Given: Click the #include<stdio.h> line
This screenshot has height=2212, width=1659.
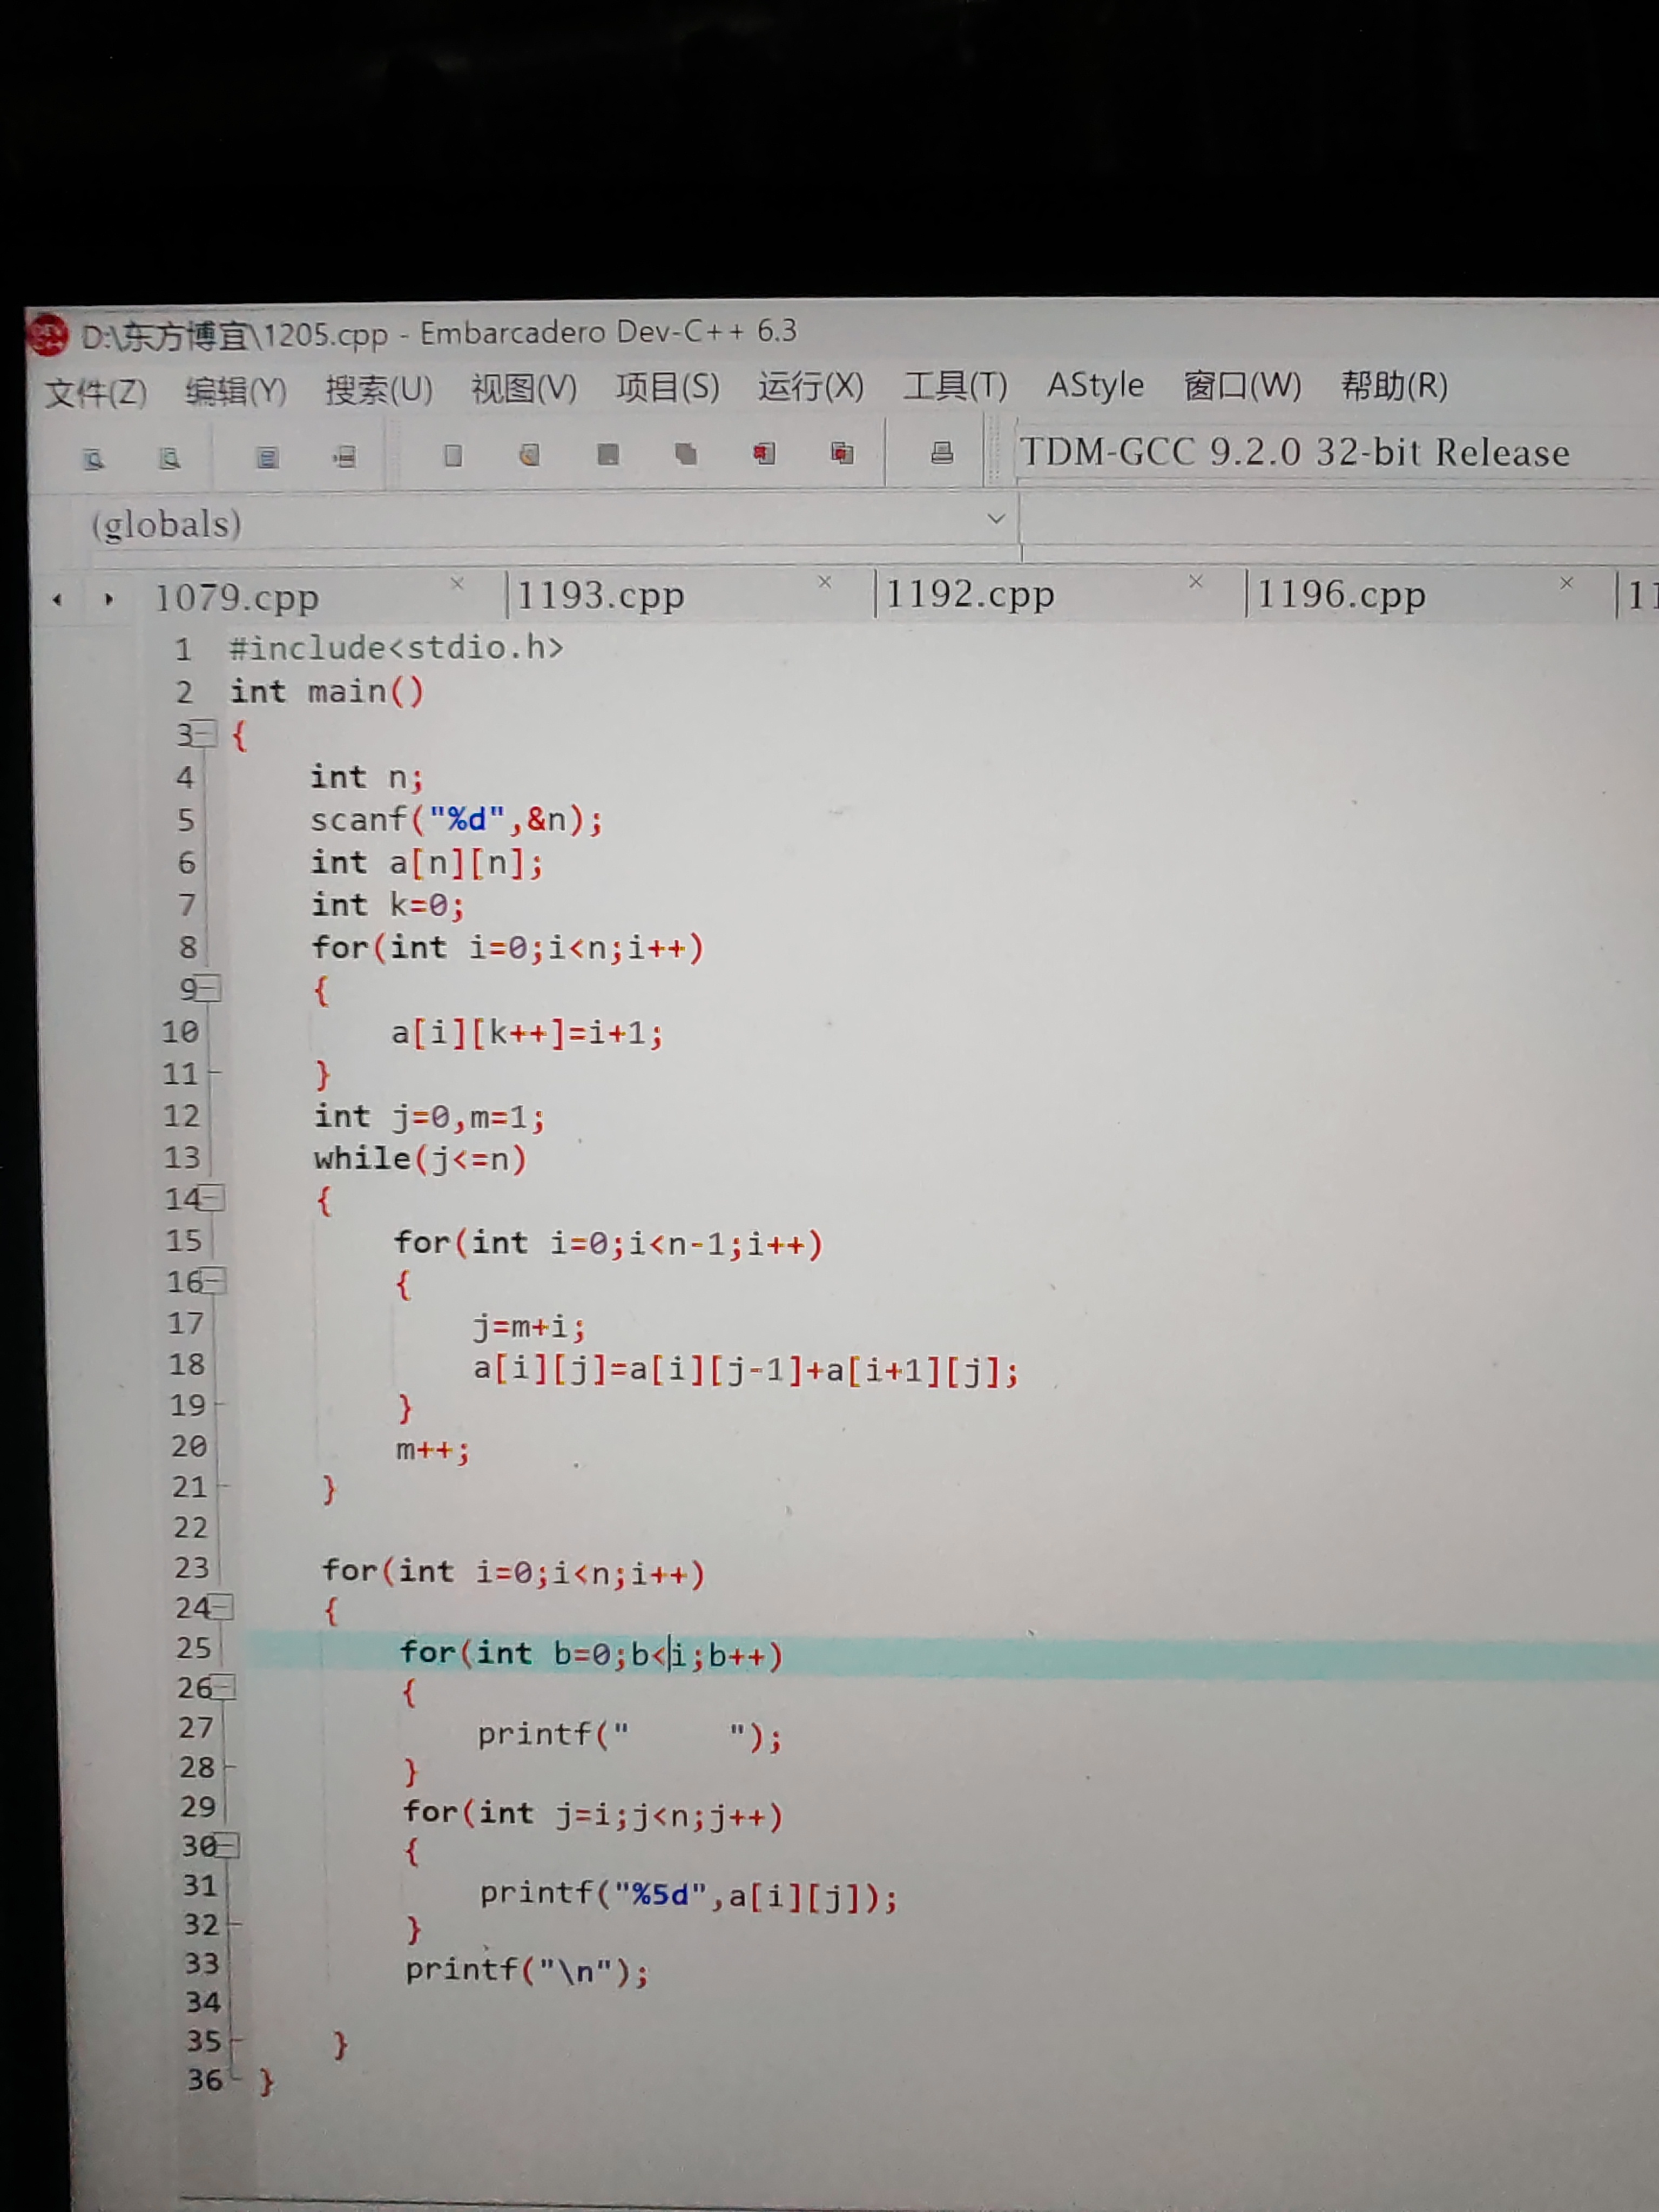Looking at the screenshot, I should point(396,648).
